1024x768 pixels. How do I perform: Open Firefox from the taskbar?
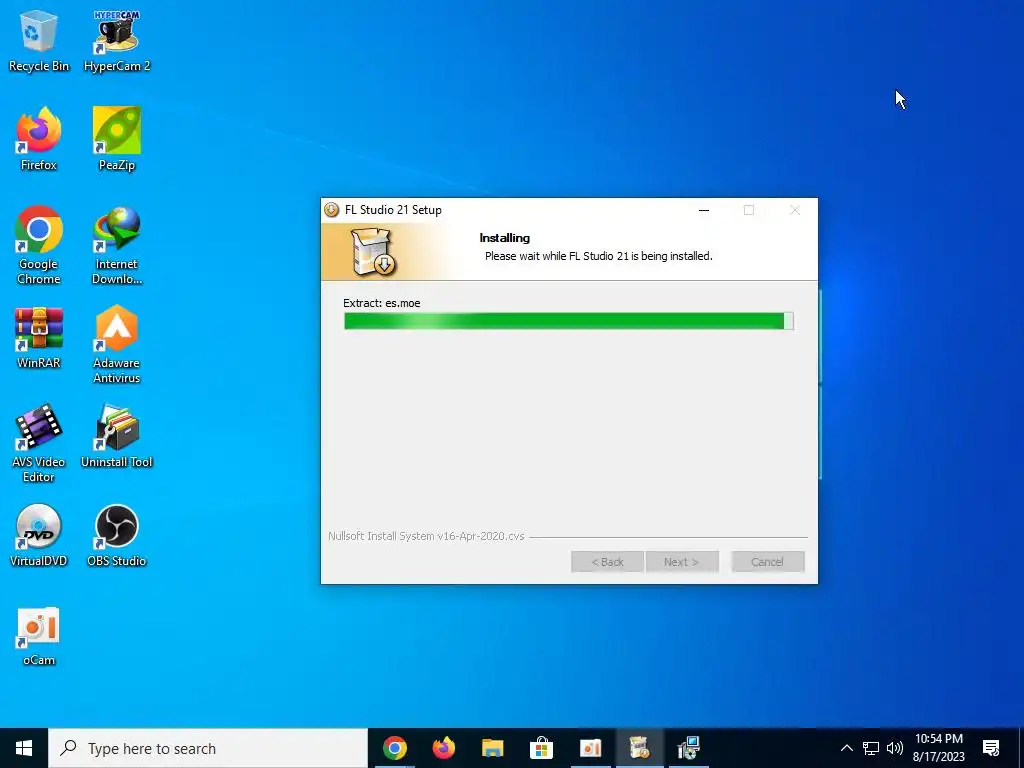tap(443, 748)
